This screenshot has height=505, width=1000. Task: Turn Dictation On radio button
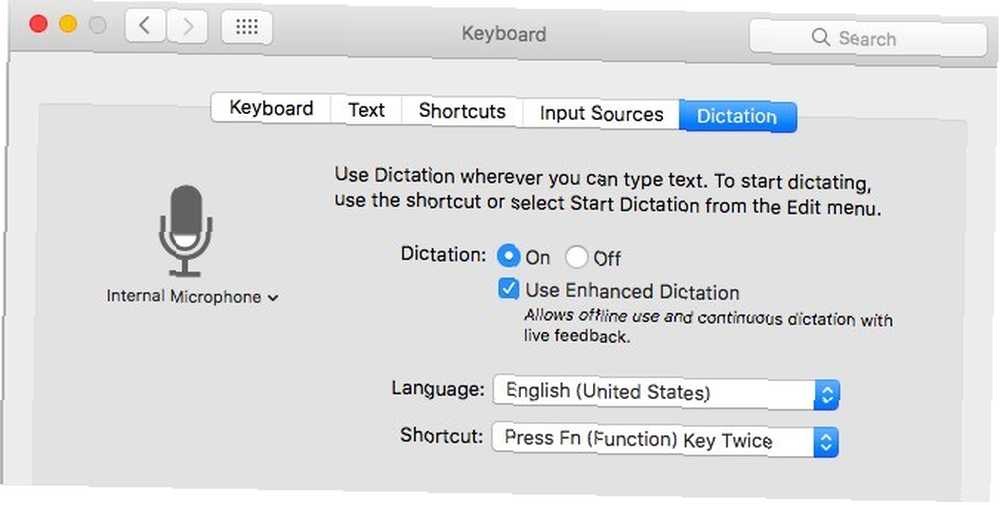508,256
